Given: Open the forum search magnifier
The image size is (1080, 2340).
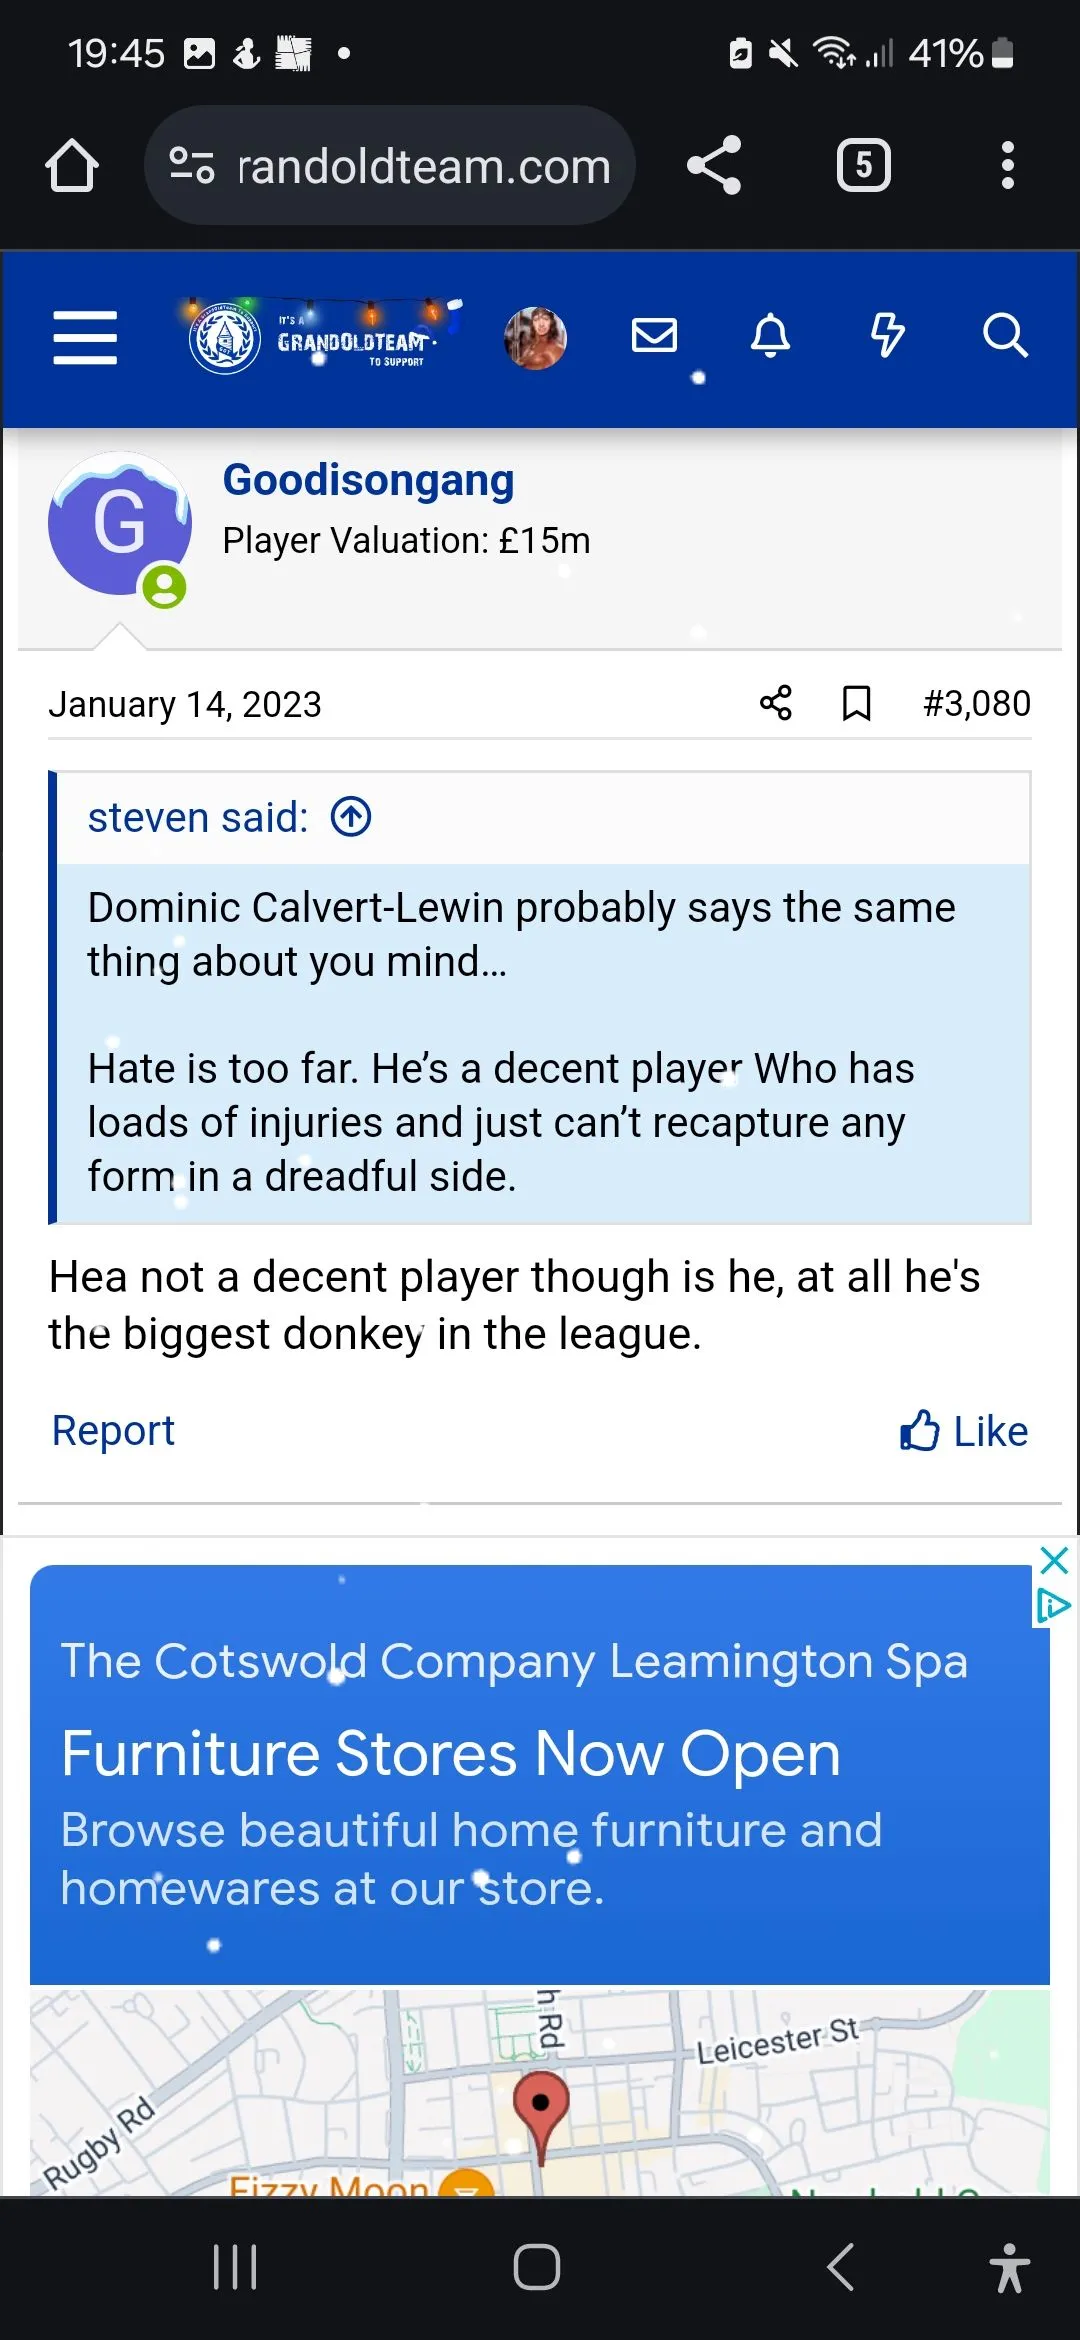Looking at the screenshot, I should point(1004,336).
